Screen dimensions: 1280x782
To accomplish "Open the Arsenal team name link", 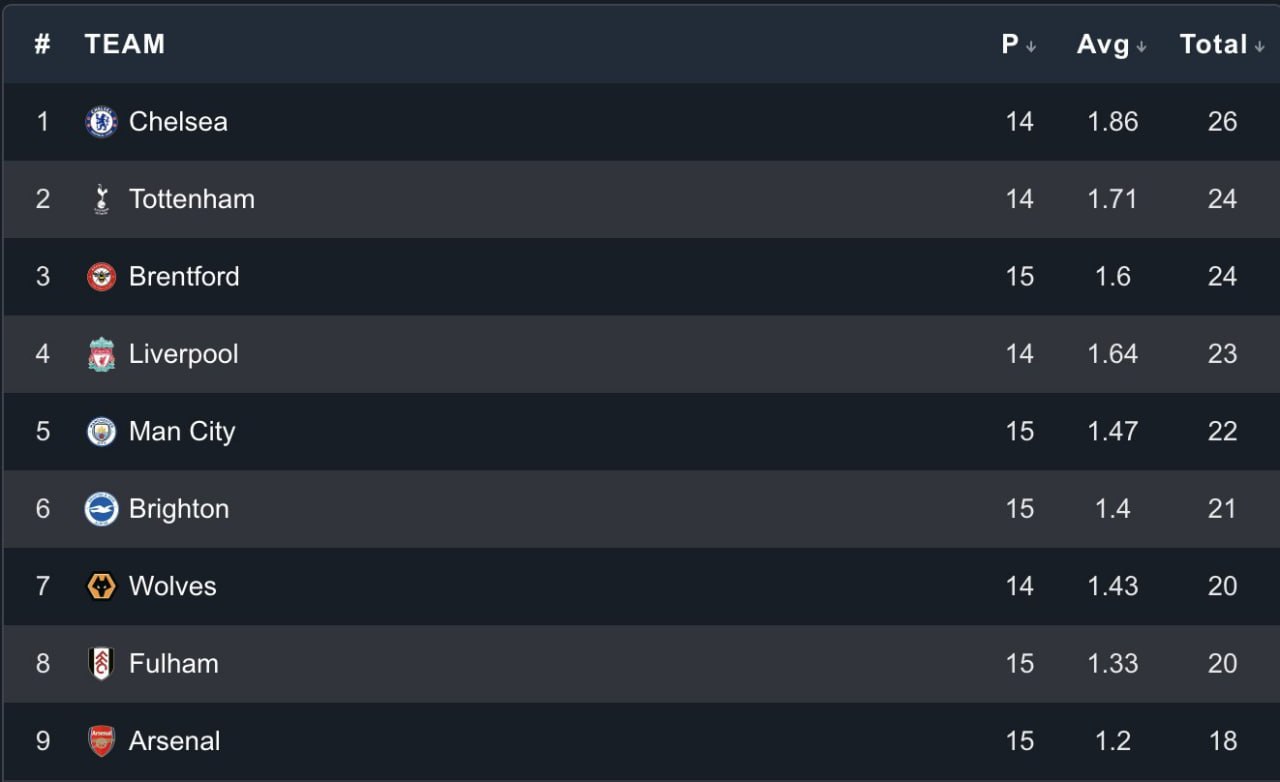I will (x=175, y=741).
